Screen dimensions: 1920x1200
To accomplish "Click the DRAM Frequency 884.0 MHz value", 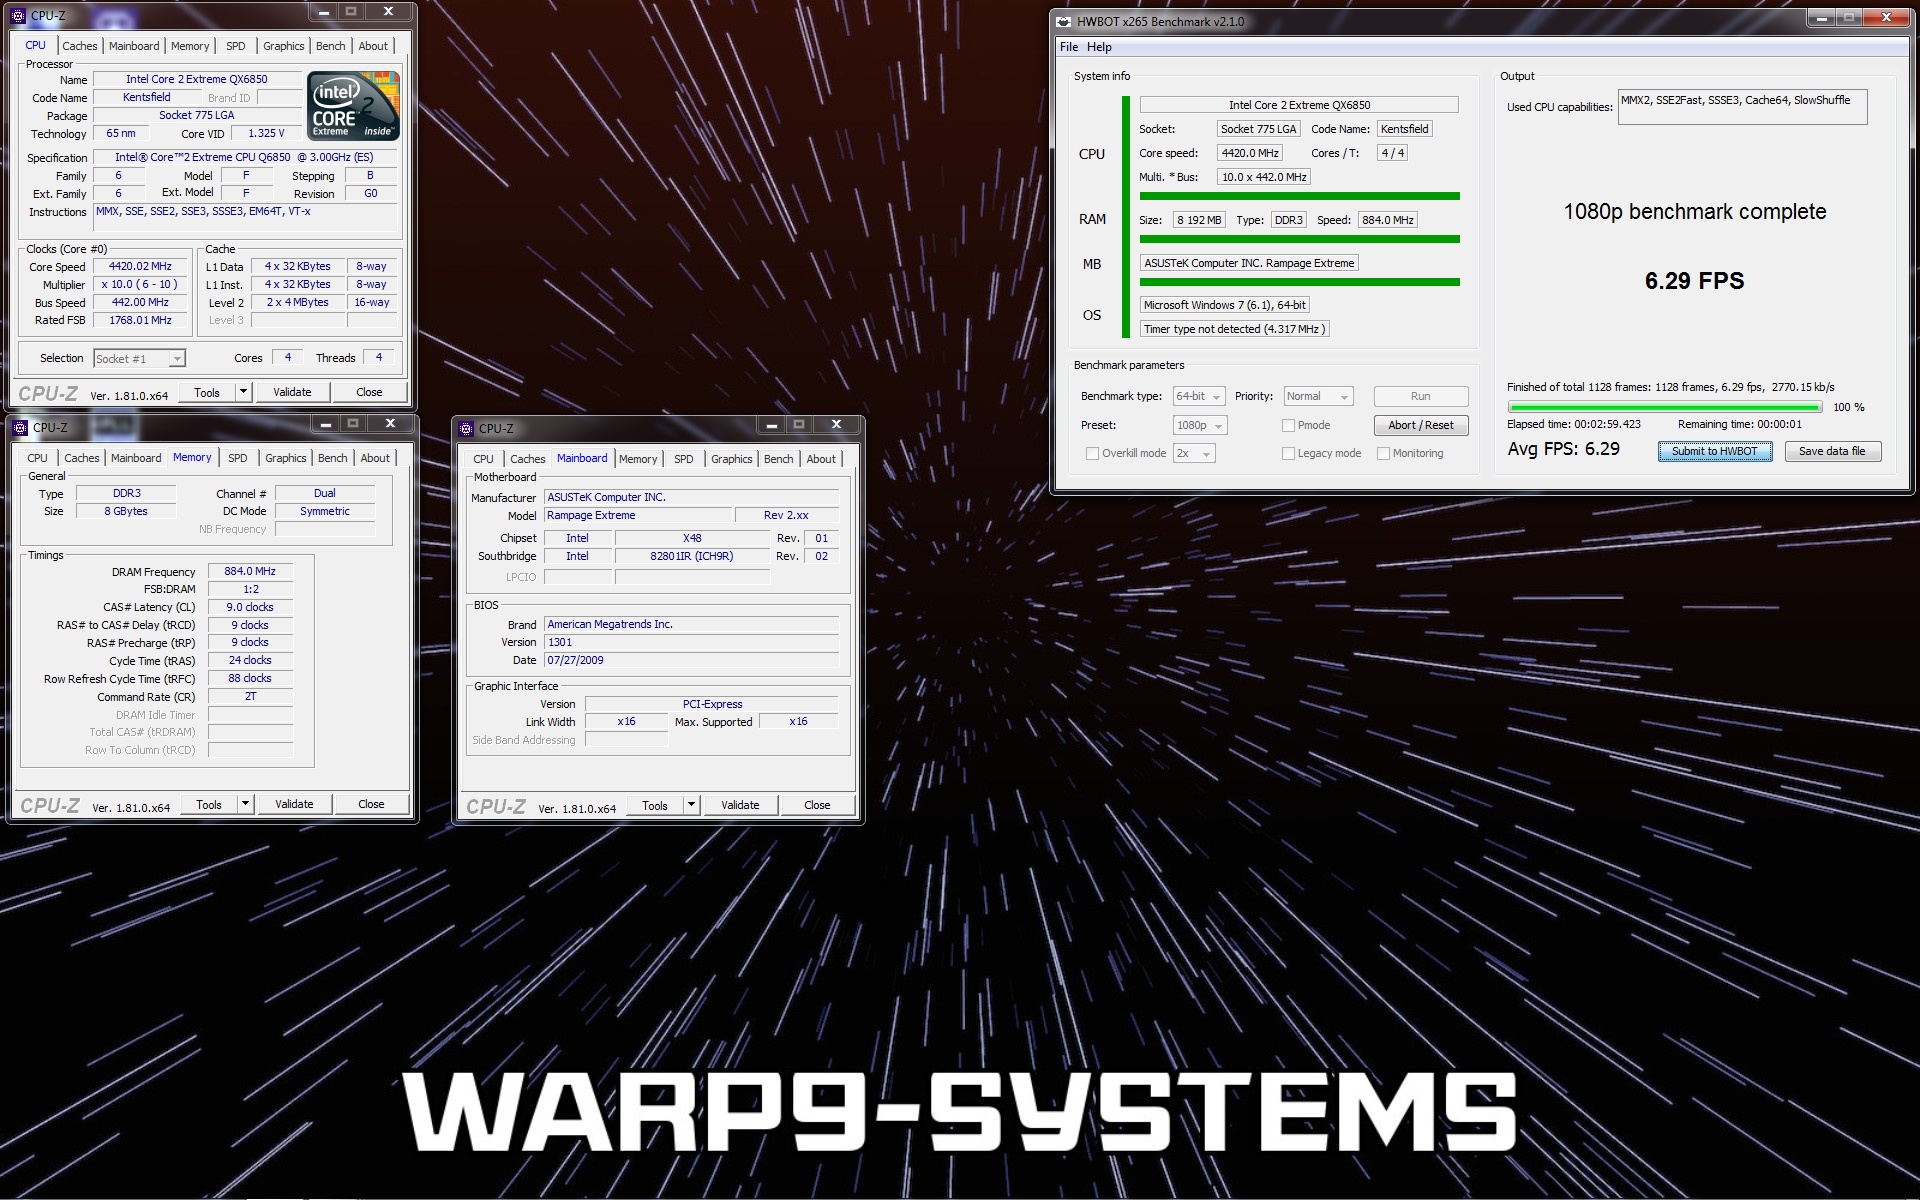I will coord(250,571).
